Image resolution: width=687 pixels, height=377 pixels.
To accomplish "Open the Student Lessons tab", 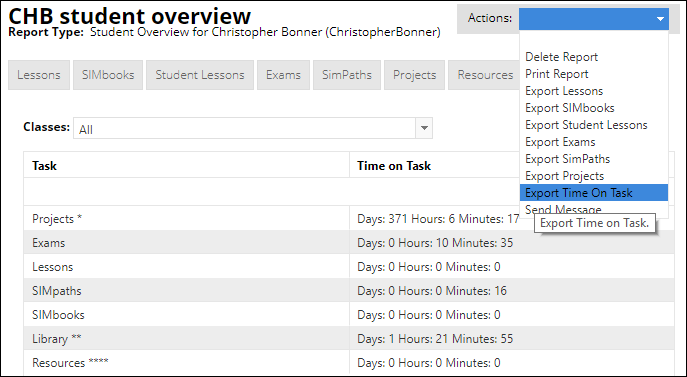I will [x=200, y=75].
